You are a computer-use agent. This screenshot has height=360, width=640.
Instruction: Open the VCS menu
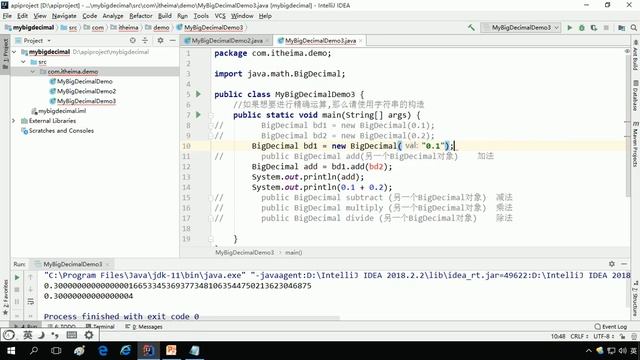220,16
